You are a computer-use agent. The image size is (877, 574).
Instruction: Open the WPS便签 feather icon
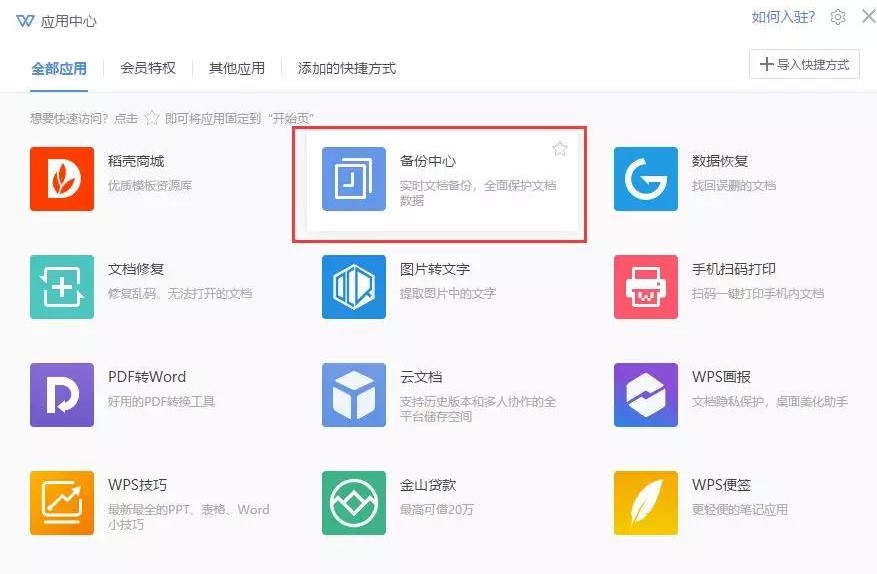(646, 503)
